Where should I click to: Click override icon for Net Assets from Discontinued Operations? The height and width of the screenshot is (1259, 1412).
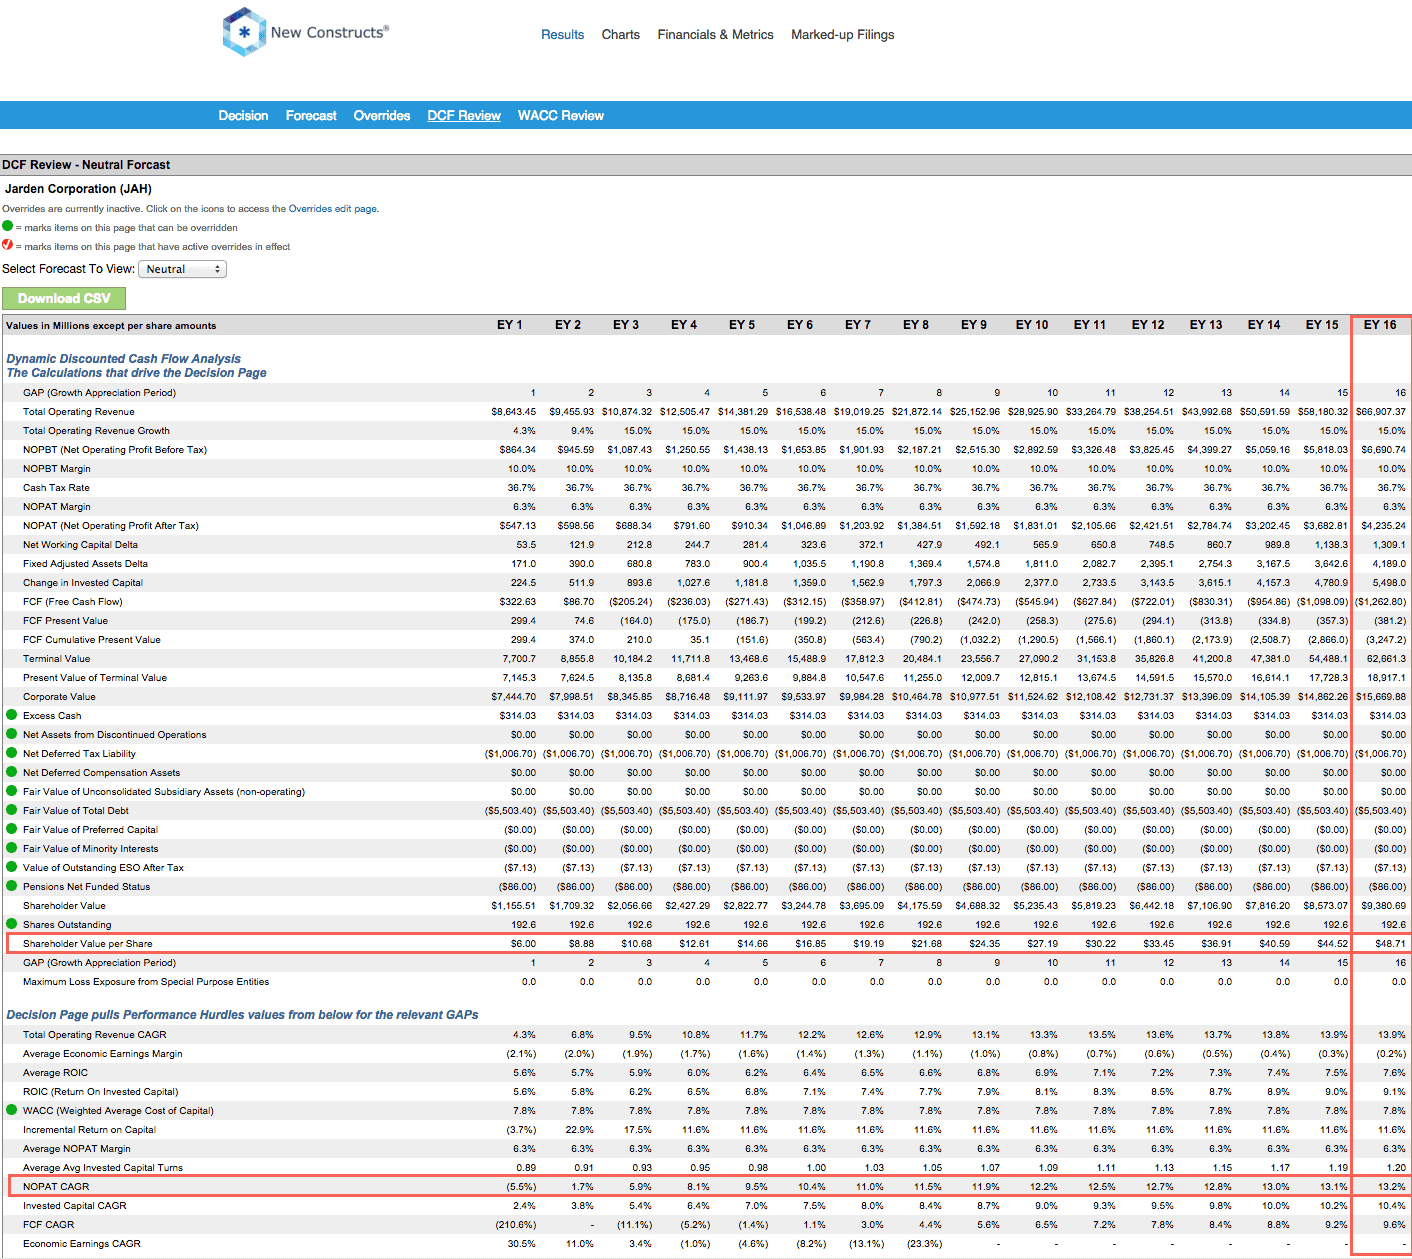[x=12, y=734]
